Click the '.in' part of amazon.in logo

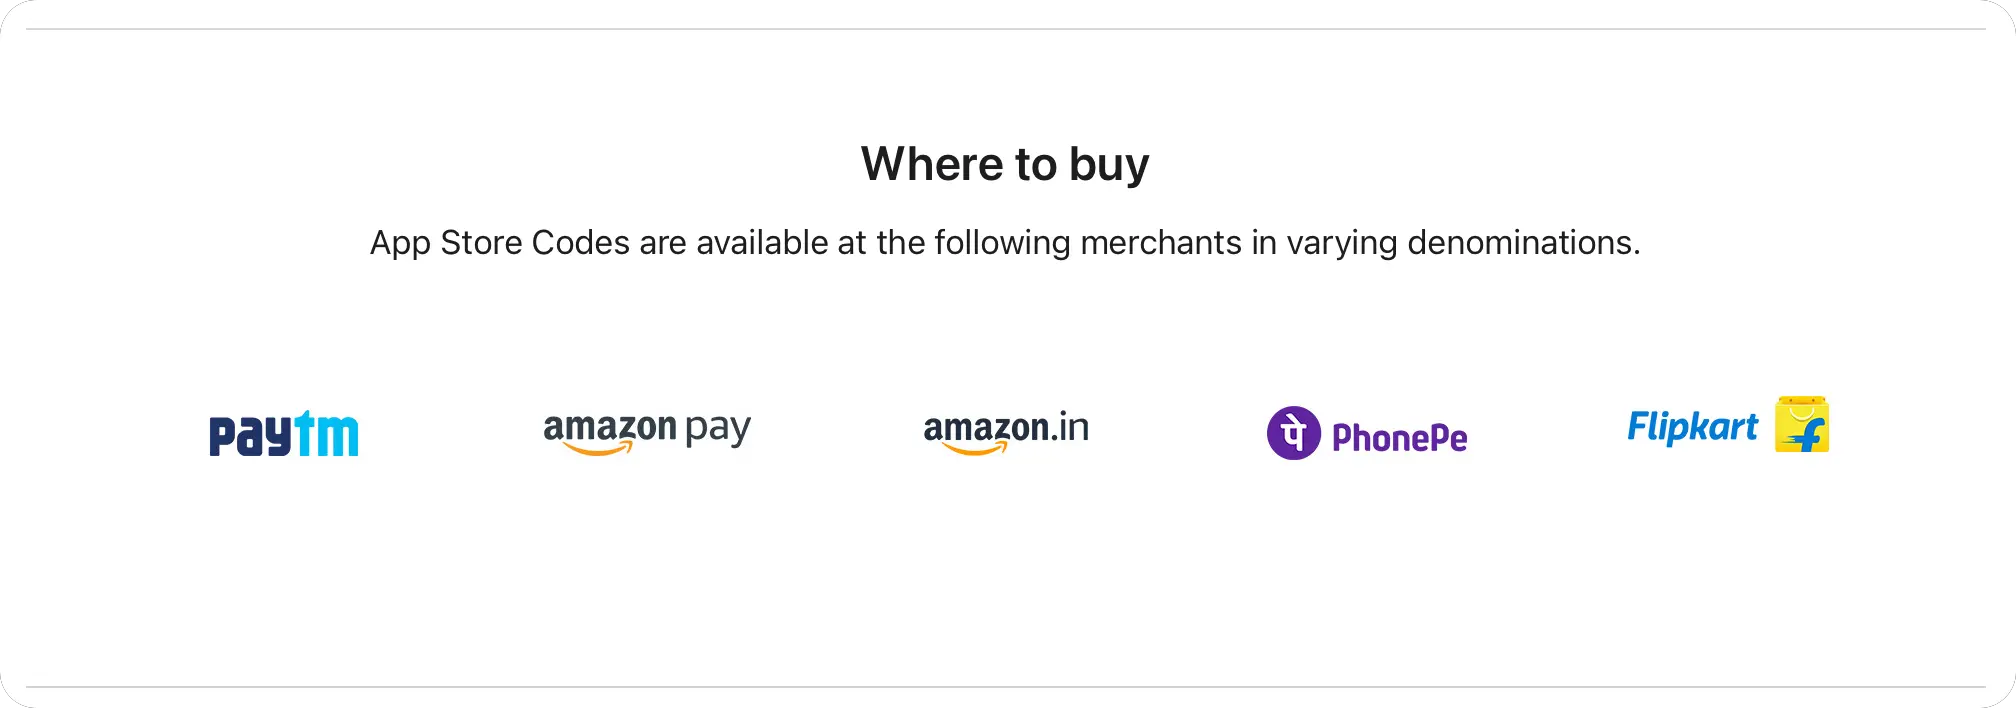click(1069, 427)
